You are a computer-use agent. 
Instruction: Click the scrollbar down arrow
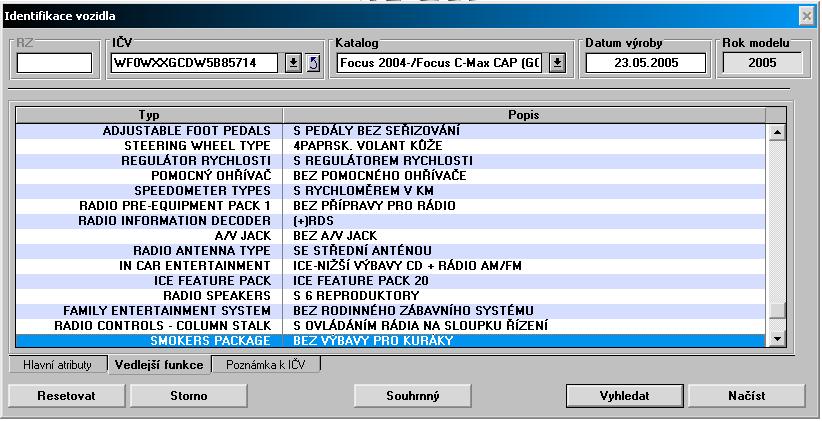tap(777, 341)
